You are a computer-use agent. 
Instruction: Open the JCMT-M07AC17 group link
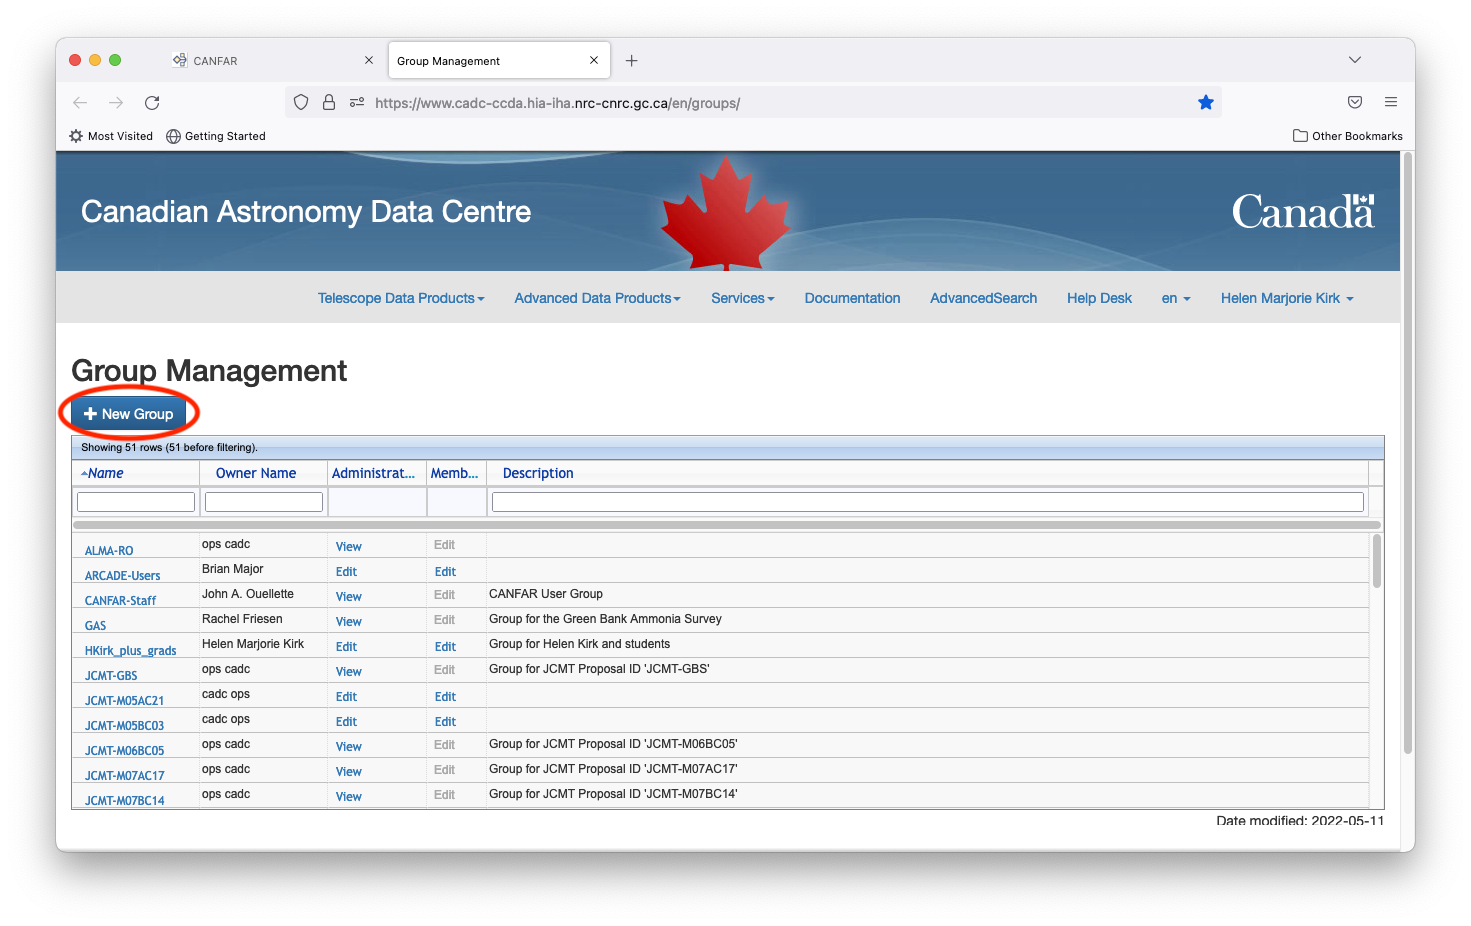pyautogui.click(x=124, y=776)
